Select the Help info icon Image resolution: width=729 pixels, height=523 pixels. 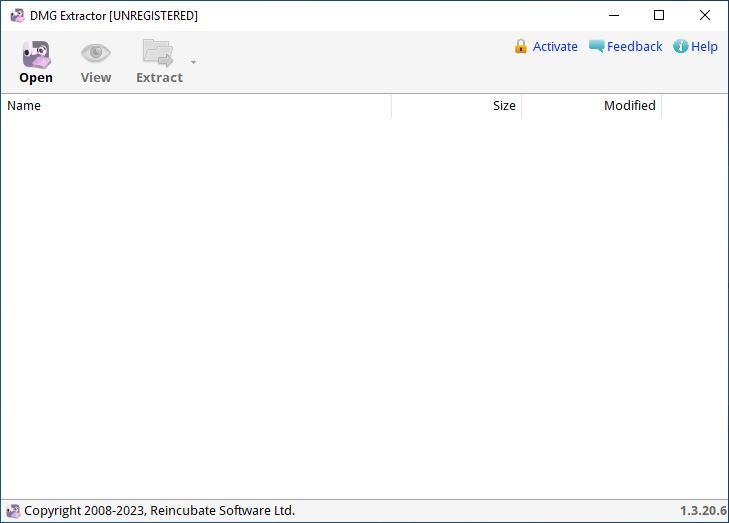tap(680, 46)
